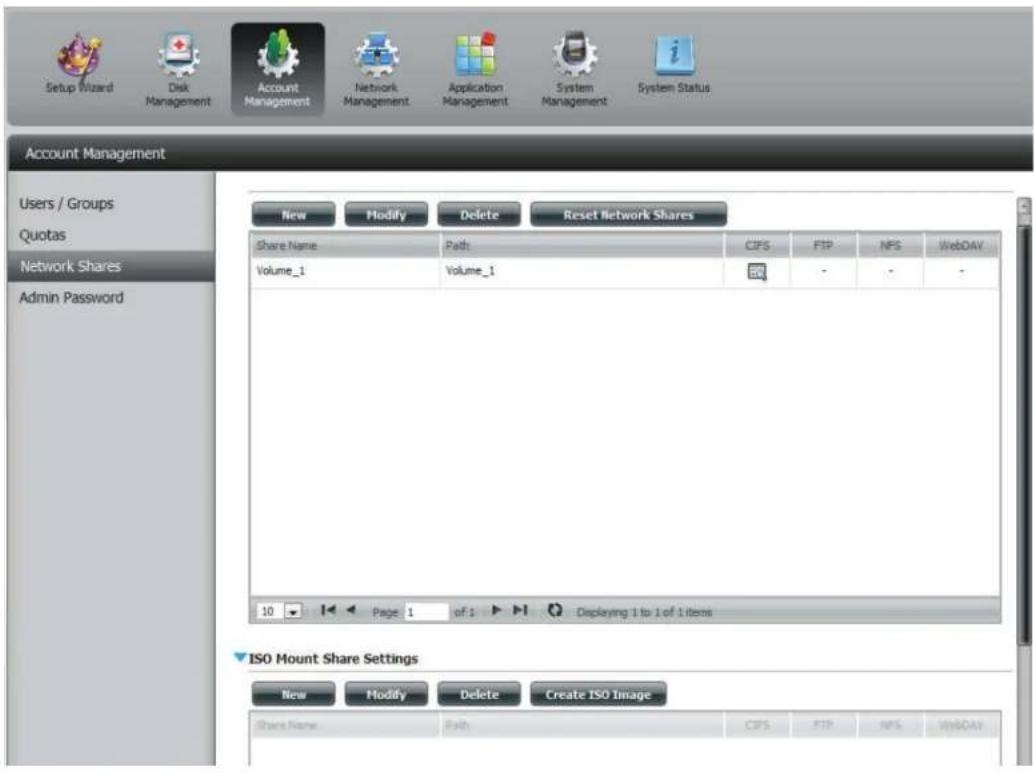1034x773 pixels.
Task: Select Network Shares in the sidebar
Action: 111,266
